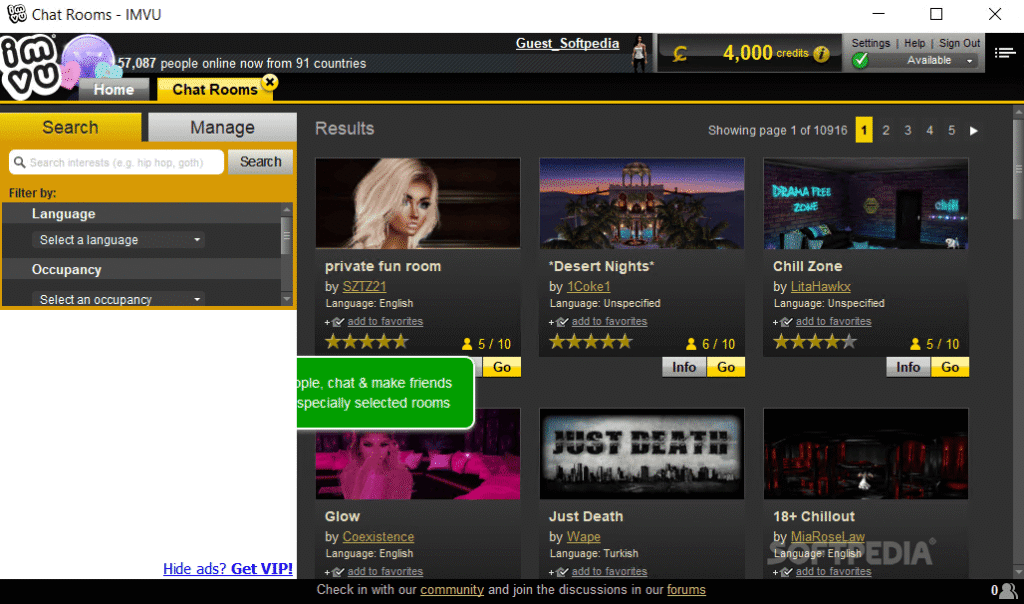This screenshot has width=1024, height=604.
Task: Open the hamburger list menu icon
Action: [x=1004, y=53]
